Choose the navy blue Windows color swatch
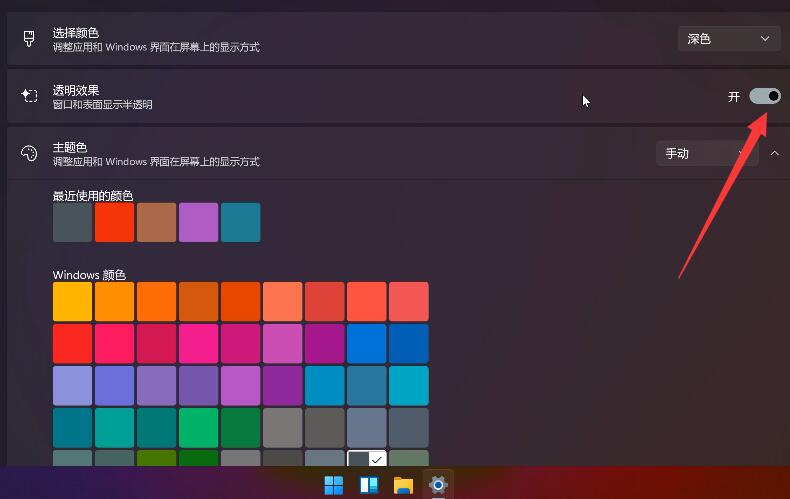This screenshot has height=499, width=790. [409, 344]
